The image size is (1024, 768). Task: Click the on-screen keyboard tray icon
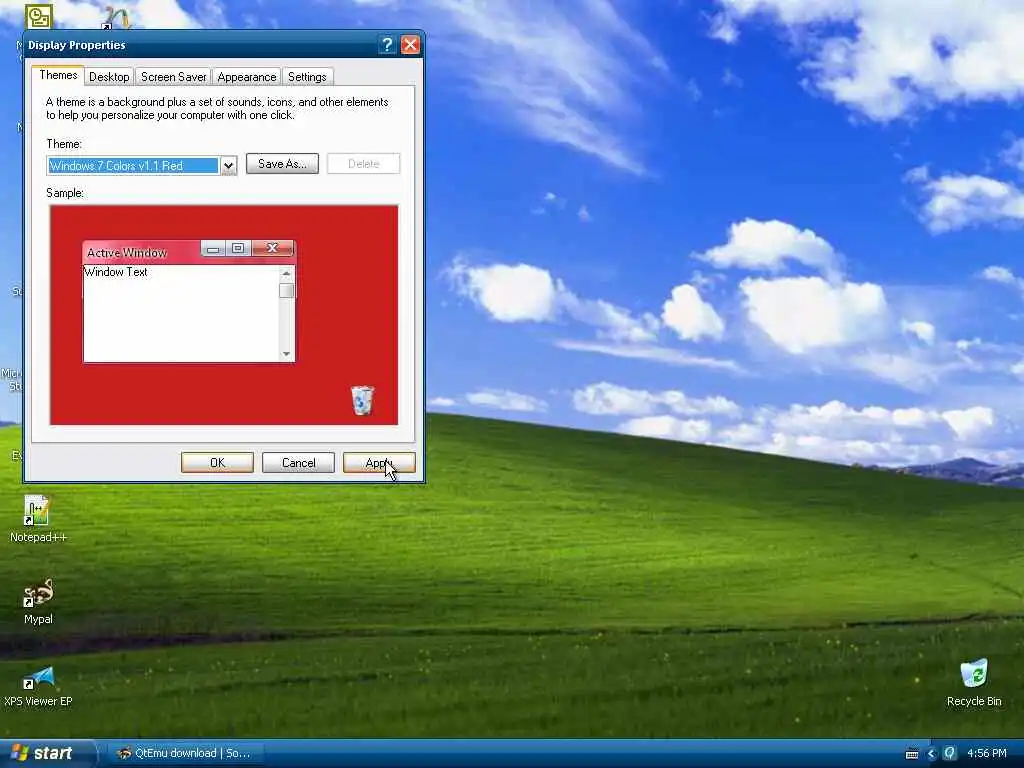coord(912,754)
